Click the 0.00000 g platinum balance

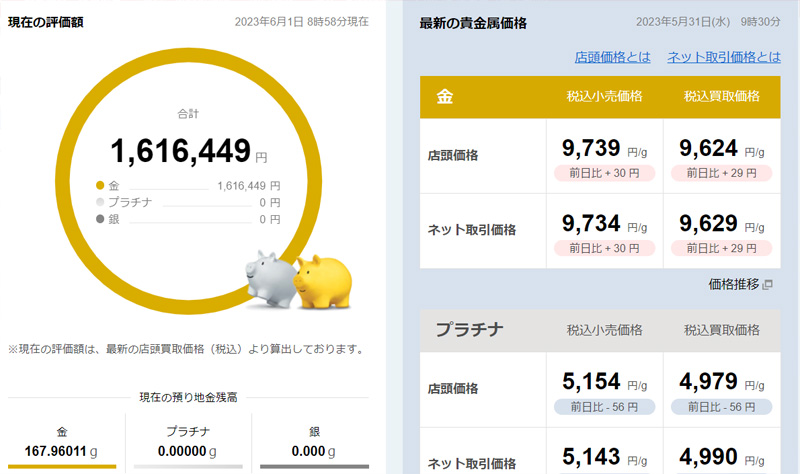[187, 452]
